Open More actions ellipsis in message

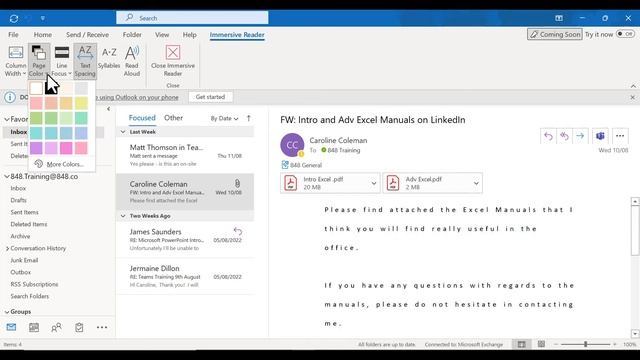[620, 136]
